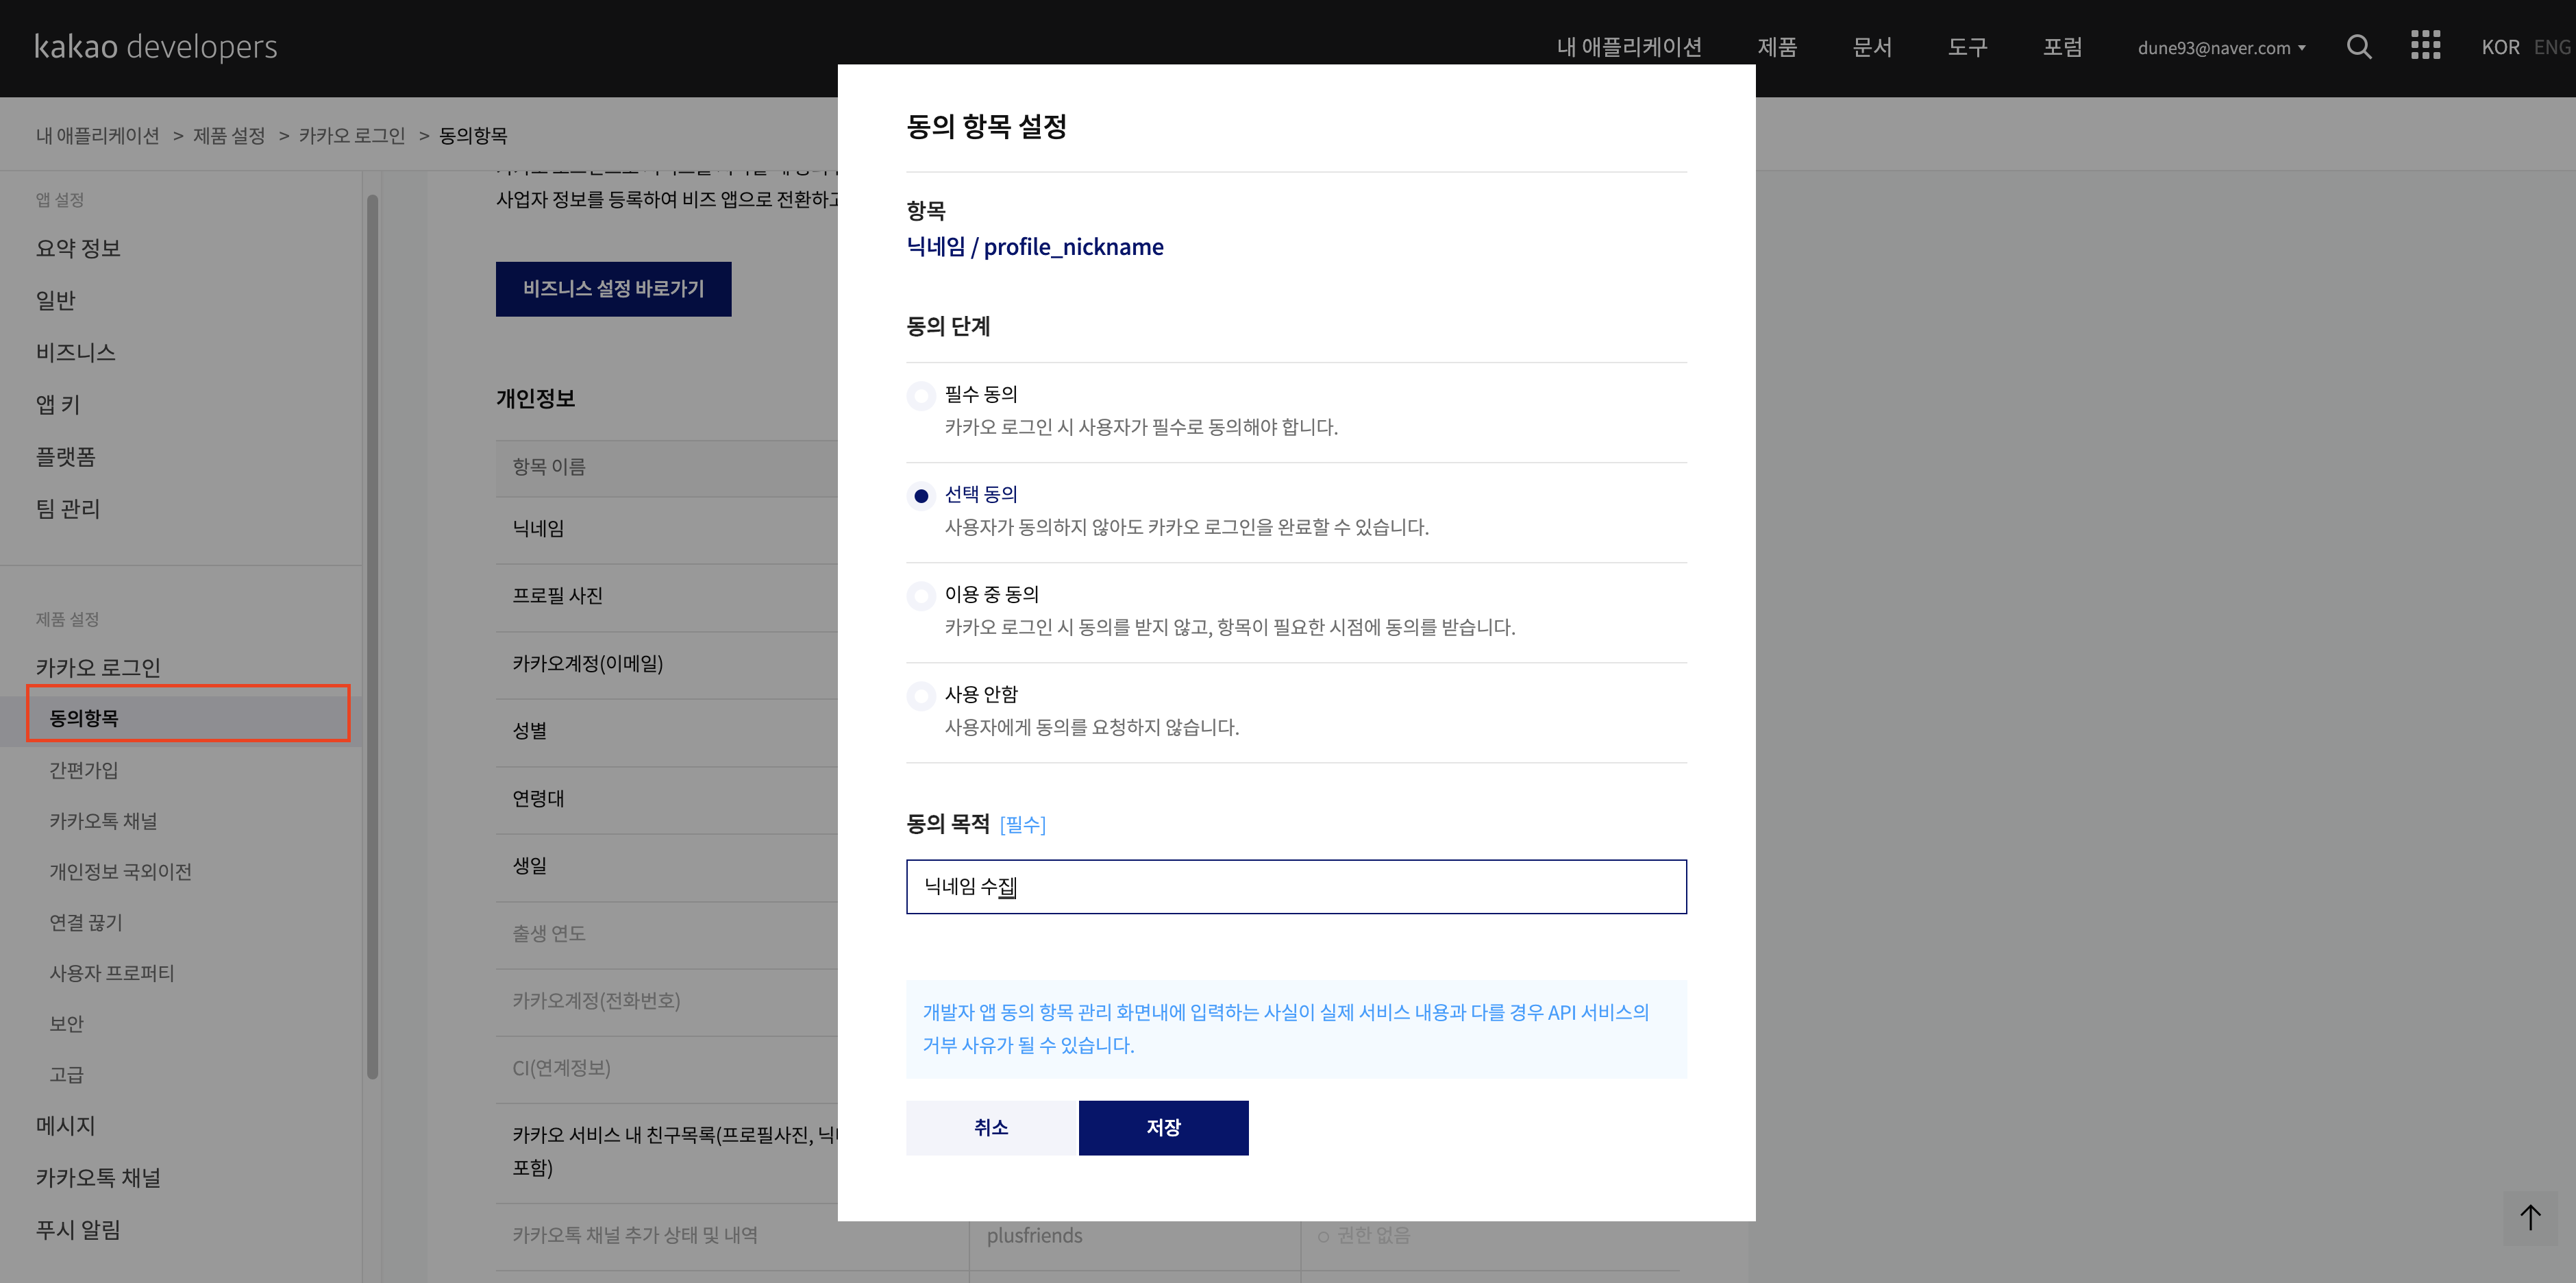Select the 이용 중 동의 radio option
2576x1283 pixels.
click(x=921, y=596)
